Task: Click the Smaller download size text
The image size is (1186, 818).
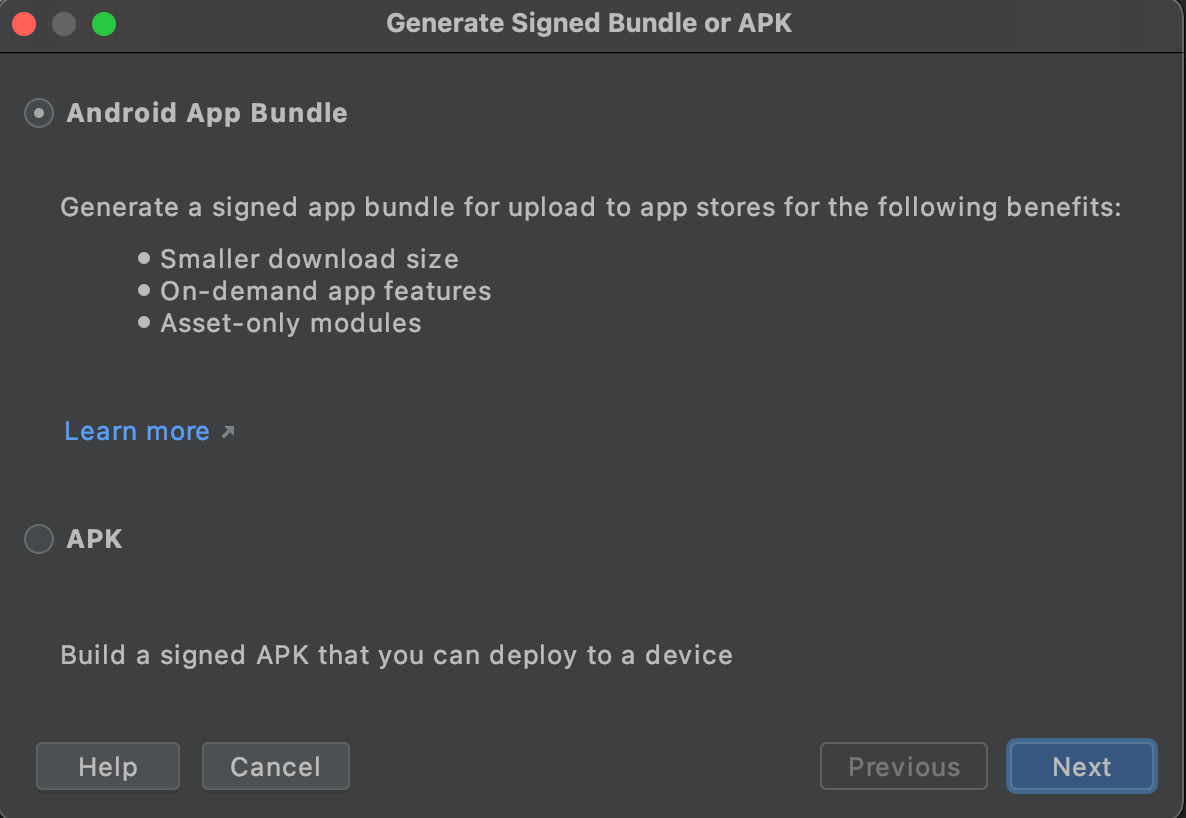Action: tap(309, 259)
